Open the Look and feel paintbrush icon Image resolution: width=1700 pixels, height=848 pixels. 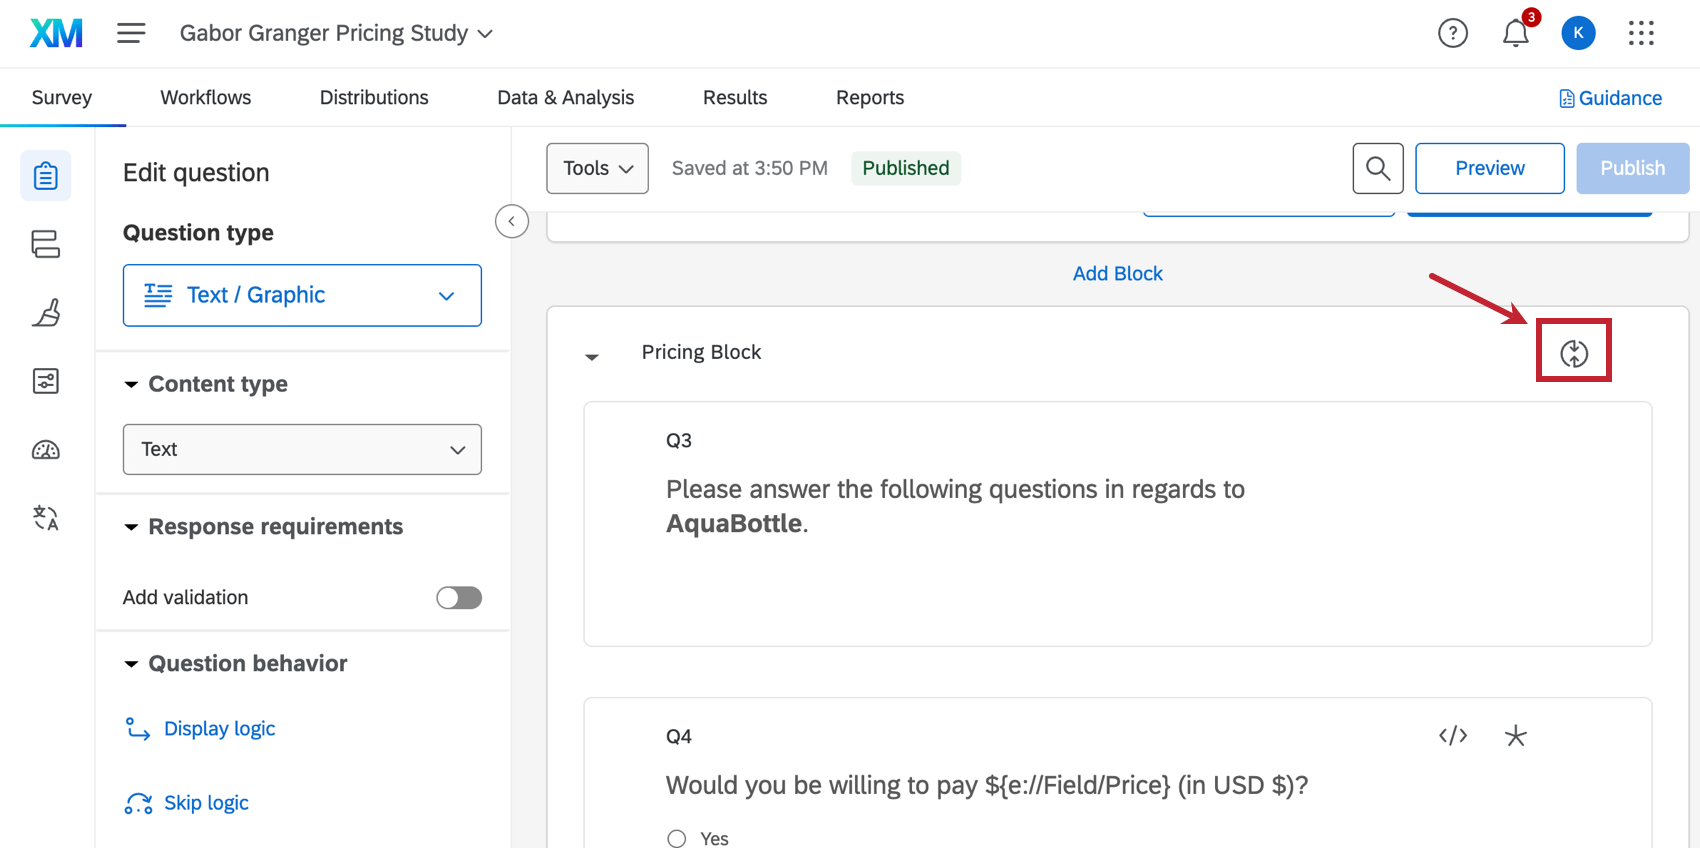[x=46, y=313]
